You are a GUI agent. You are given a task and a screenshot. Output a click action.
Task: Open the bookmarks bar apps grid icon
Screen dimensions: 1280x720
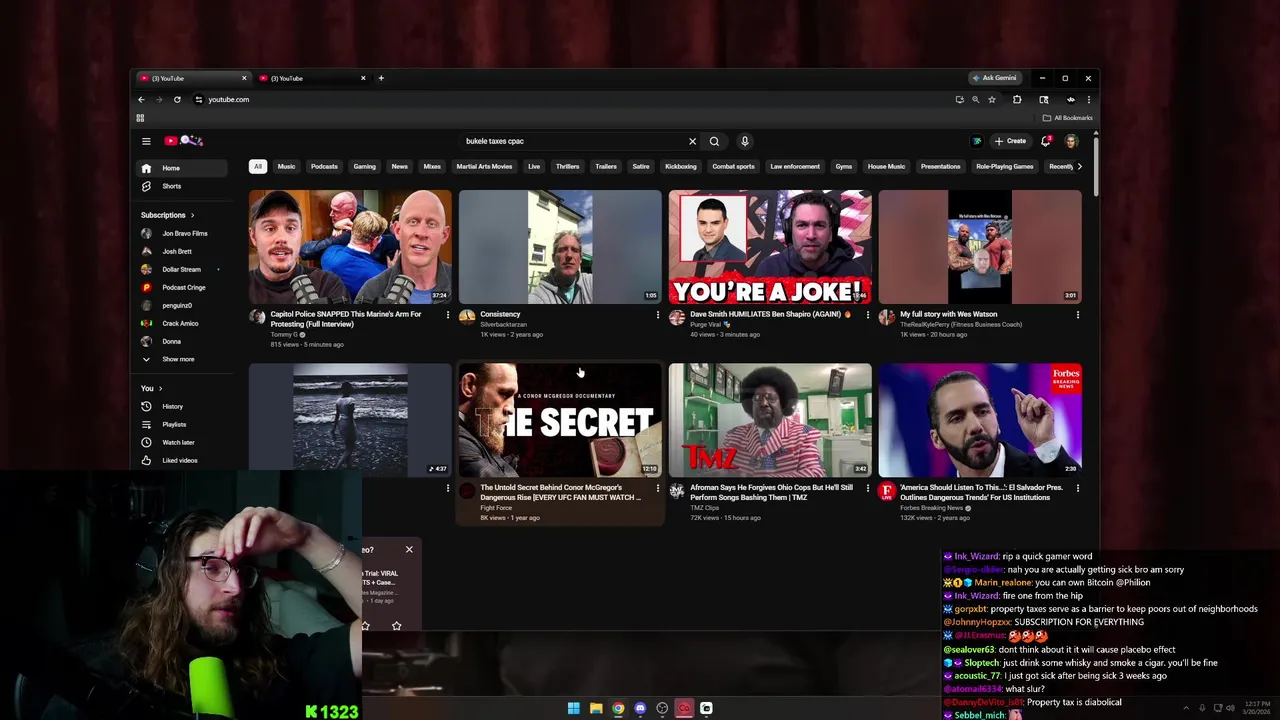(x=140, y=118)
